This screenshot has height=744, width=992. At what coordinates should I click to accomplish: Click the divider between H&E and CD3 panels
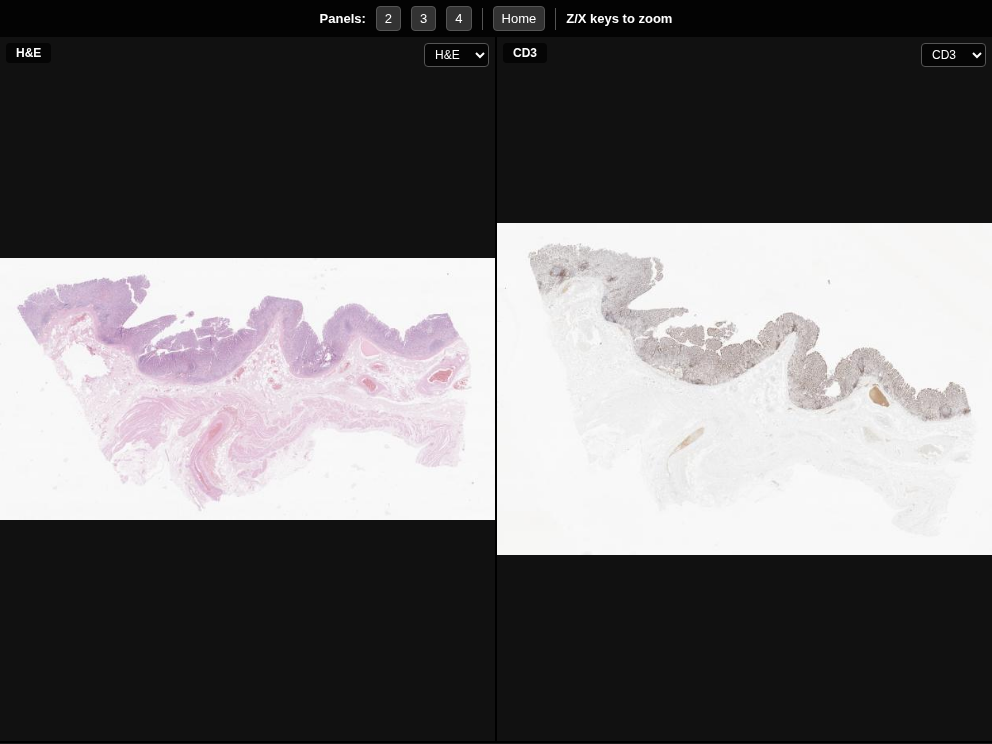(496, 400)
